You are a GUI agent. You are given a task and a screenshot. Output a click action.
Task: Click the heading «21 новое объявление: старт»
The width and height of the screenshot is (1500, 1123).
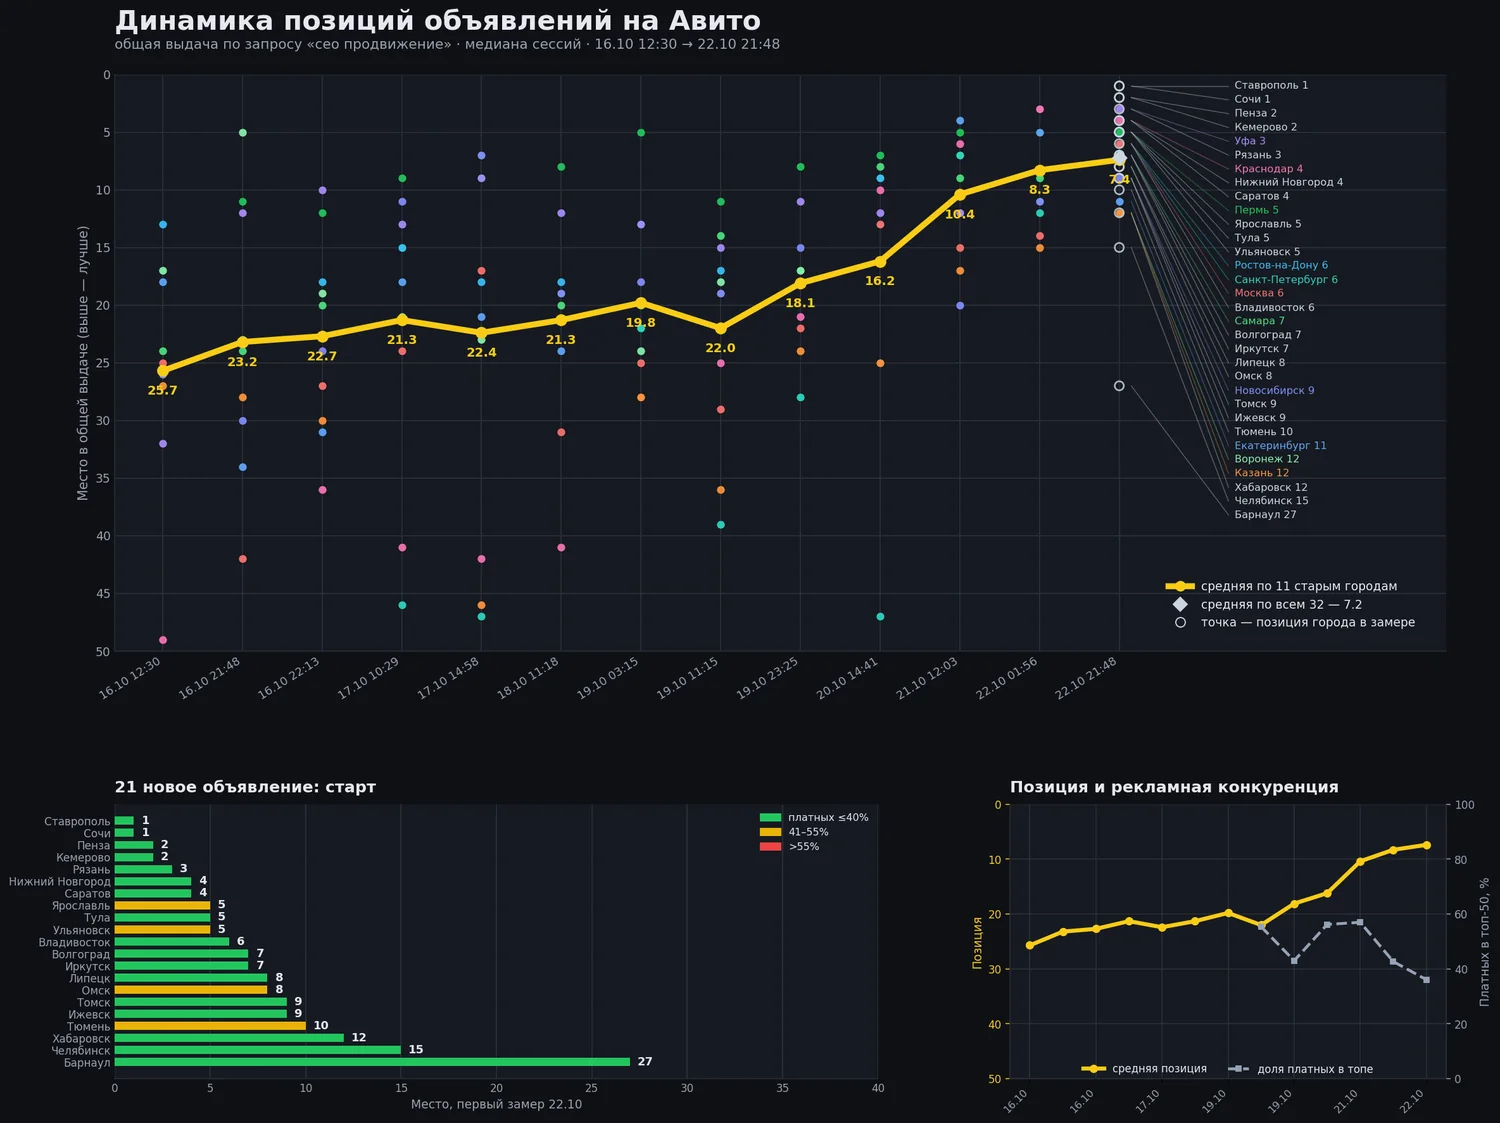pos(245,787)
